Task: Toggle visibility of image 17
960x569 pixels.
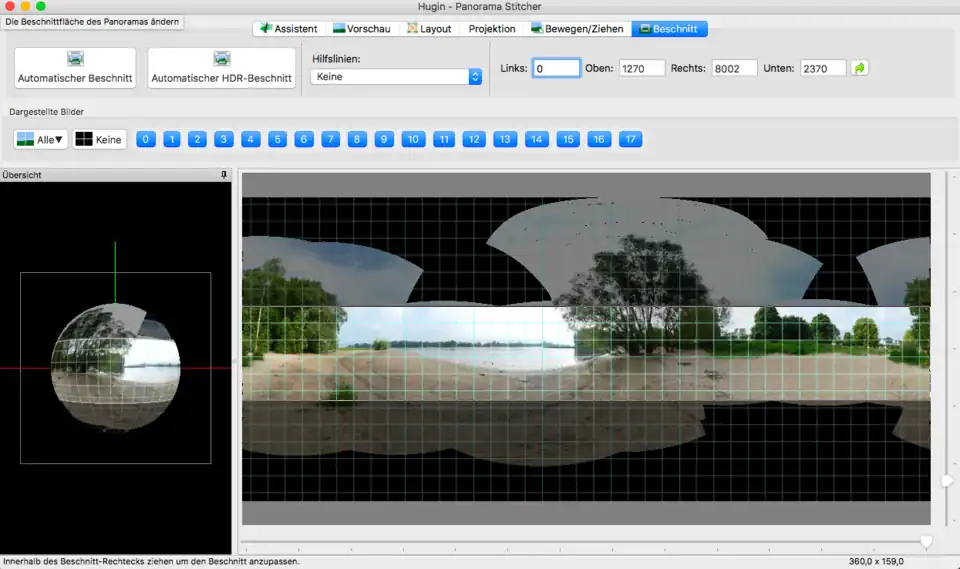Action: click(630, 140)
